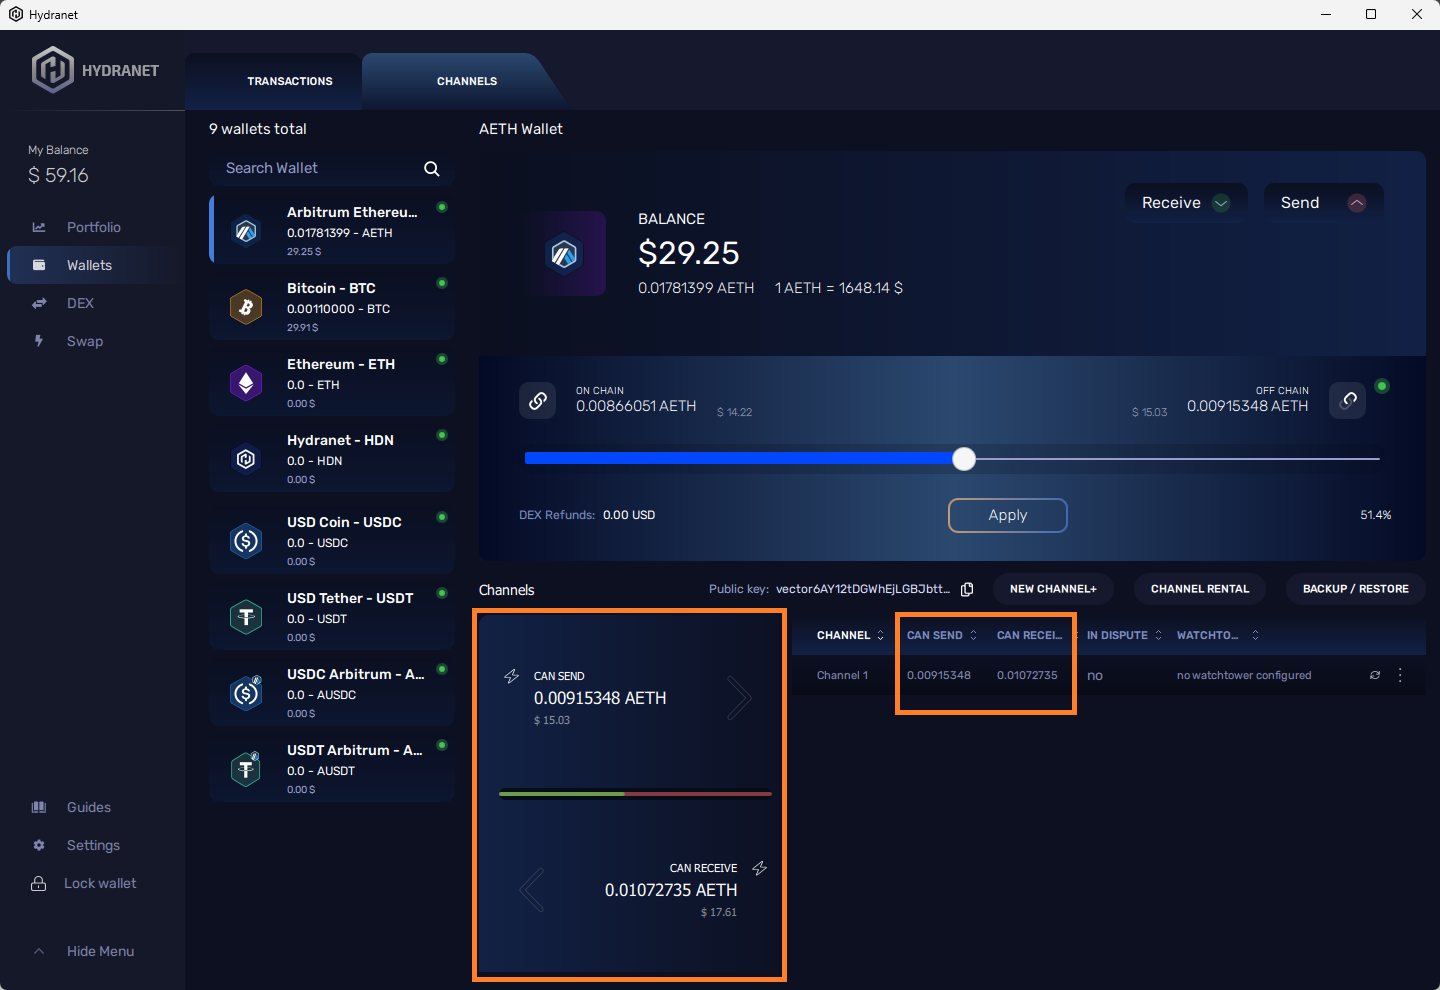The height and width of the screenshot is (990, 1440).
Task: Click the NEW CHANNEL+ button
Action: [x=1053, y=589]
